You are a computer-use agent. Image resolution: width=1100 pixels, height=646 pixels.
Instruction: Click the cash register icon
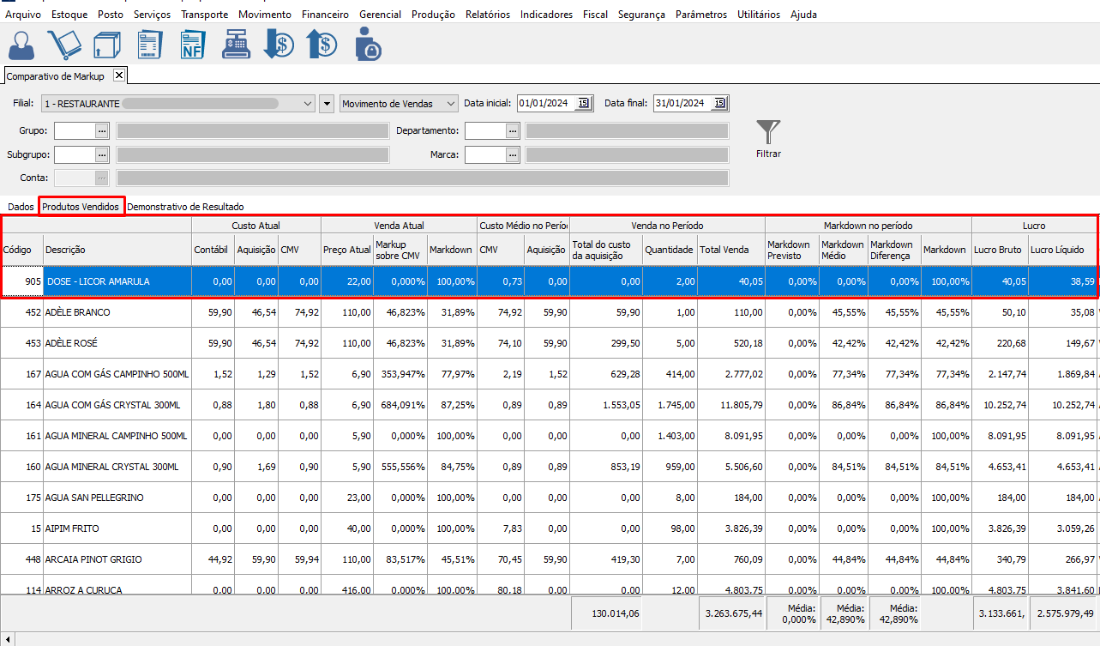tap(236, 45)
